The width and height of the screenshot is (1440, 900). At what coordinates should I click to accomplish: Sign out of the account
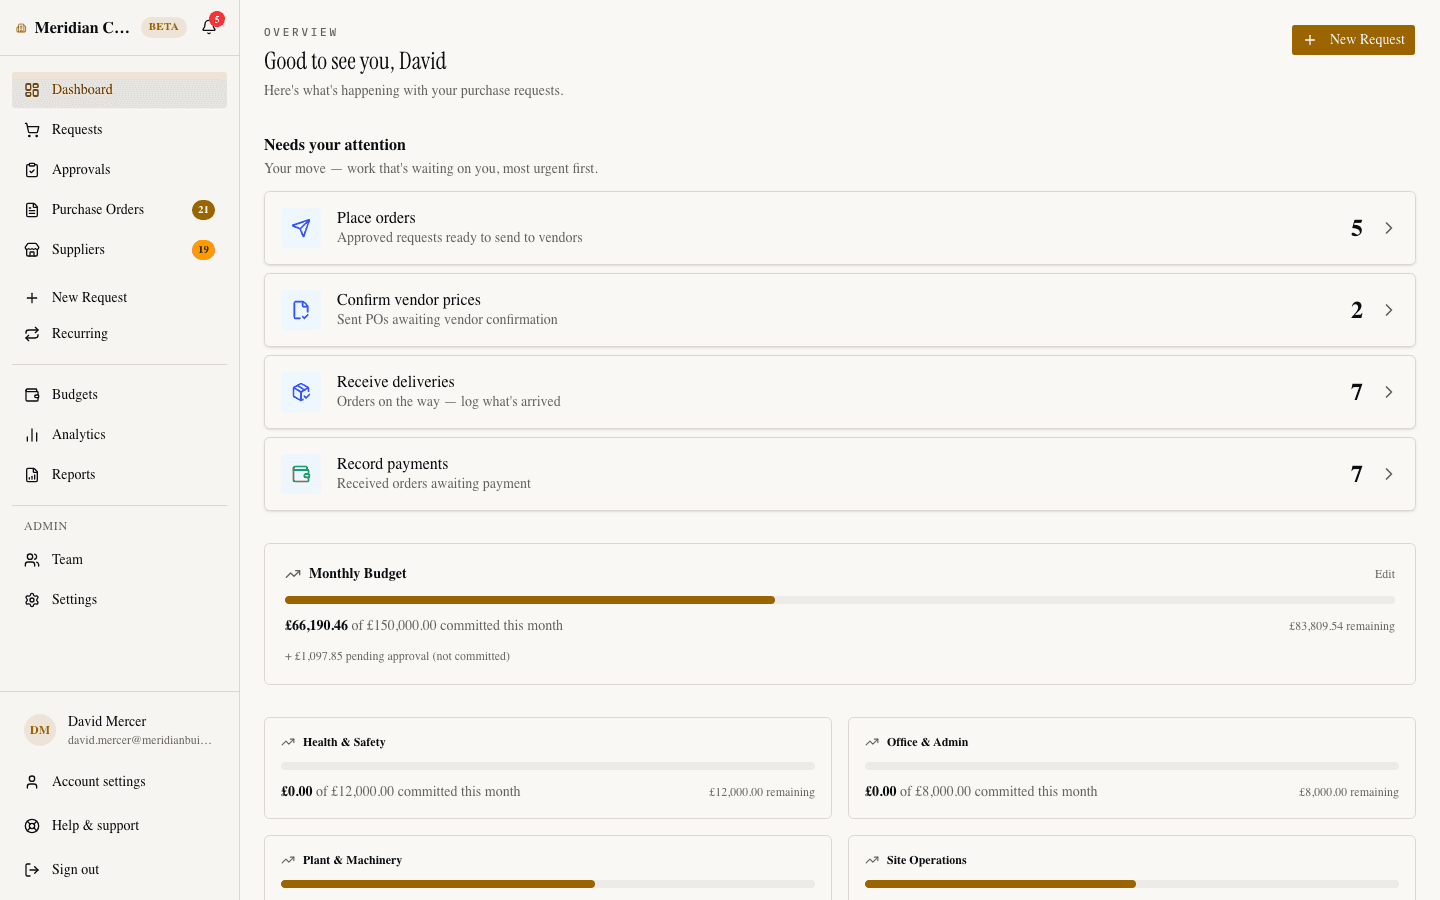tap(119, 870)
